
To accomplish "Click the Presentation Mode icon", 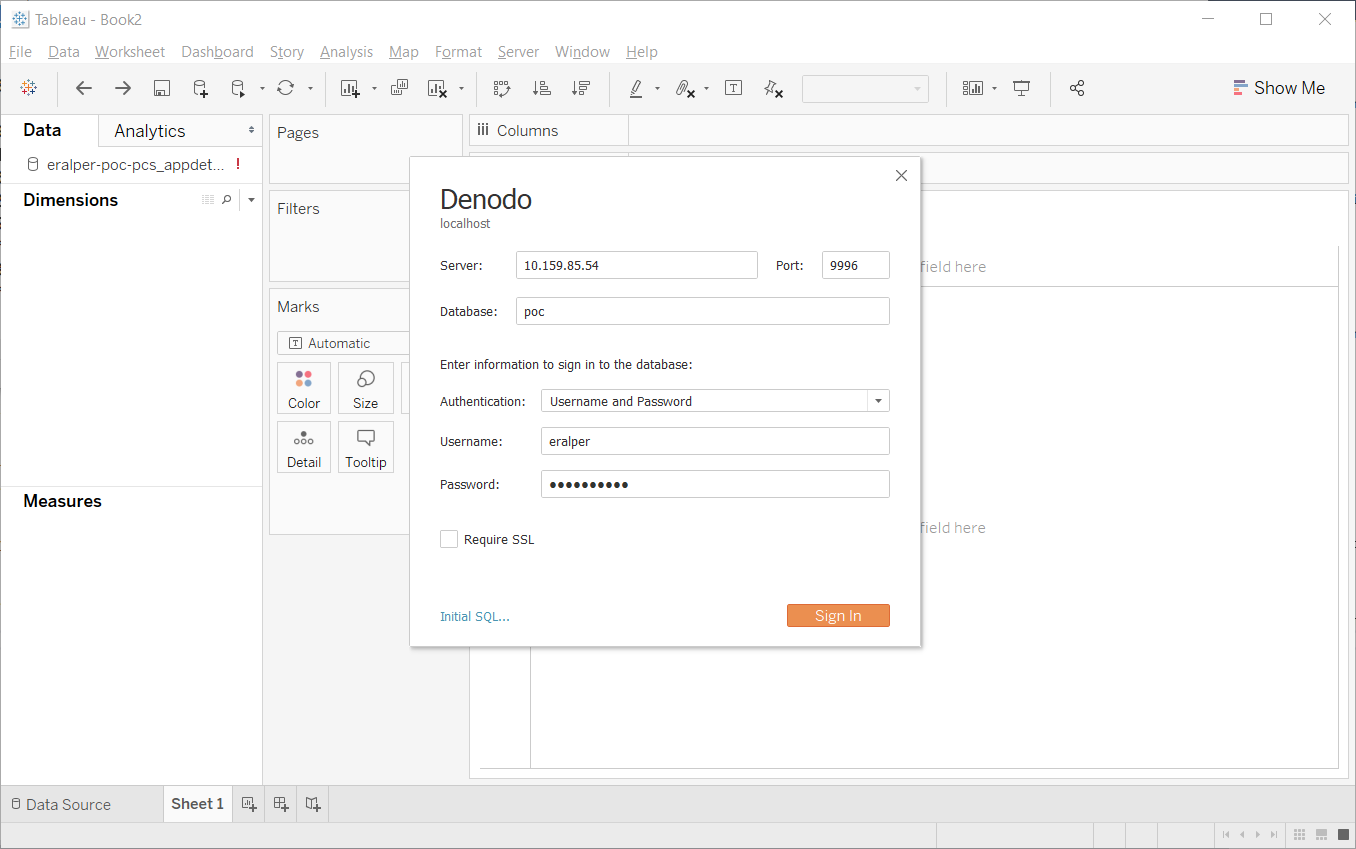I will (1021, 88).
